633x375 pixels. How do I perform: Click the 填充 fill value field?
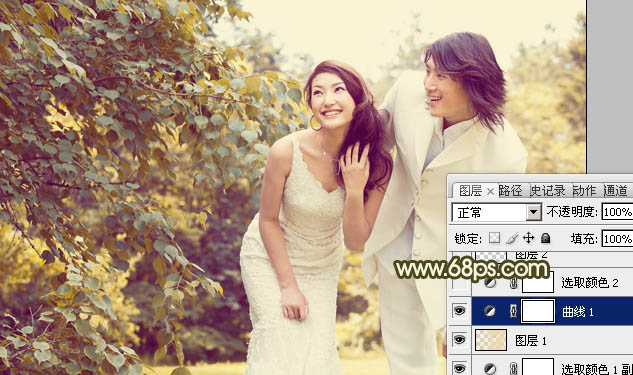click(x=617, y=239)
